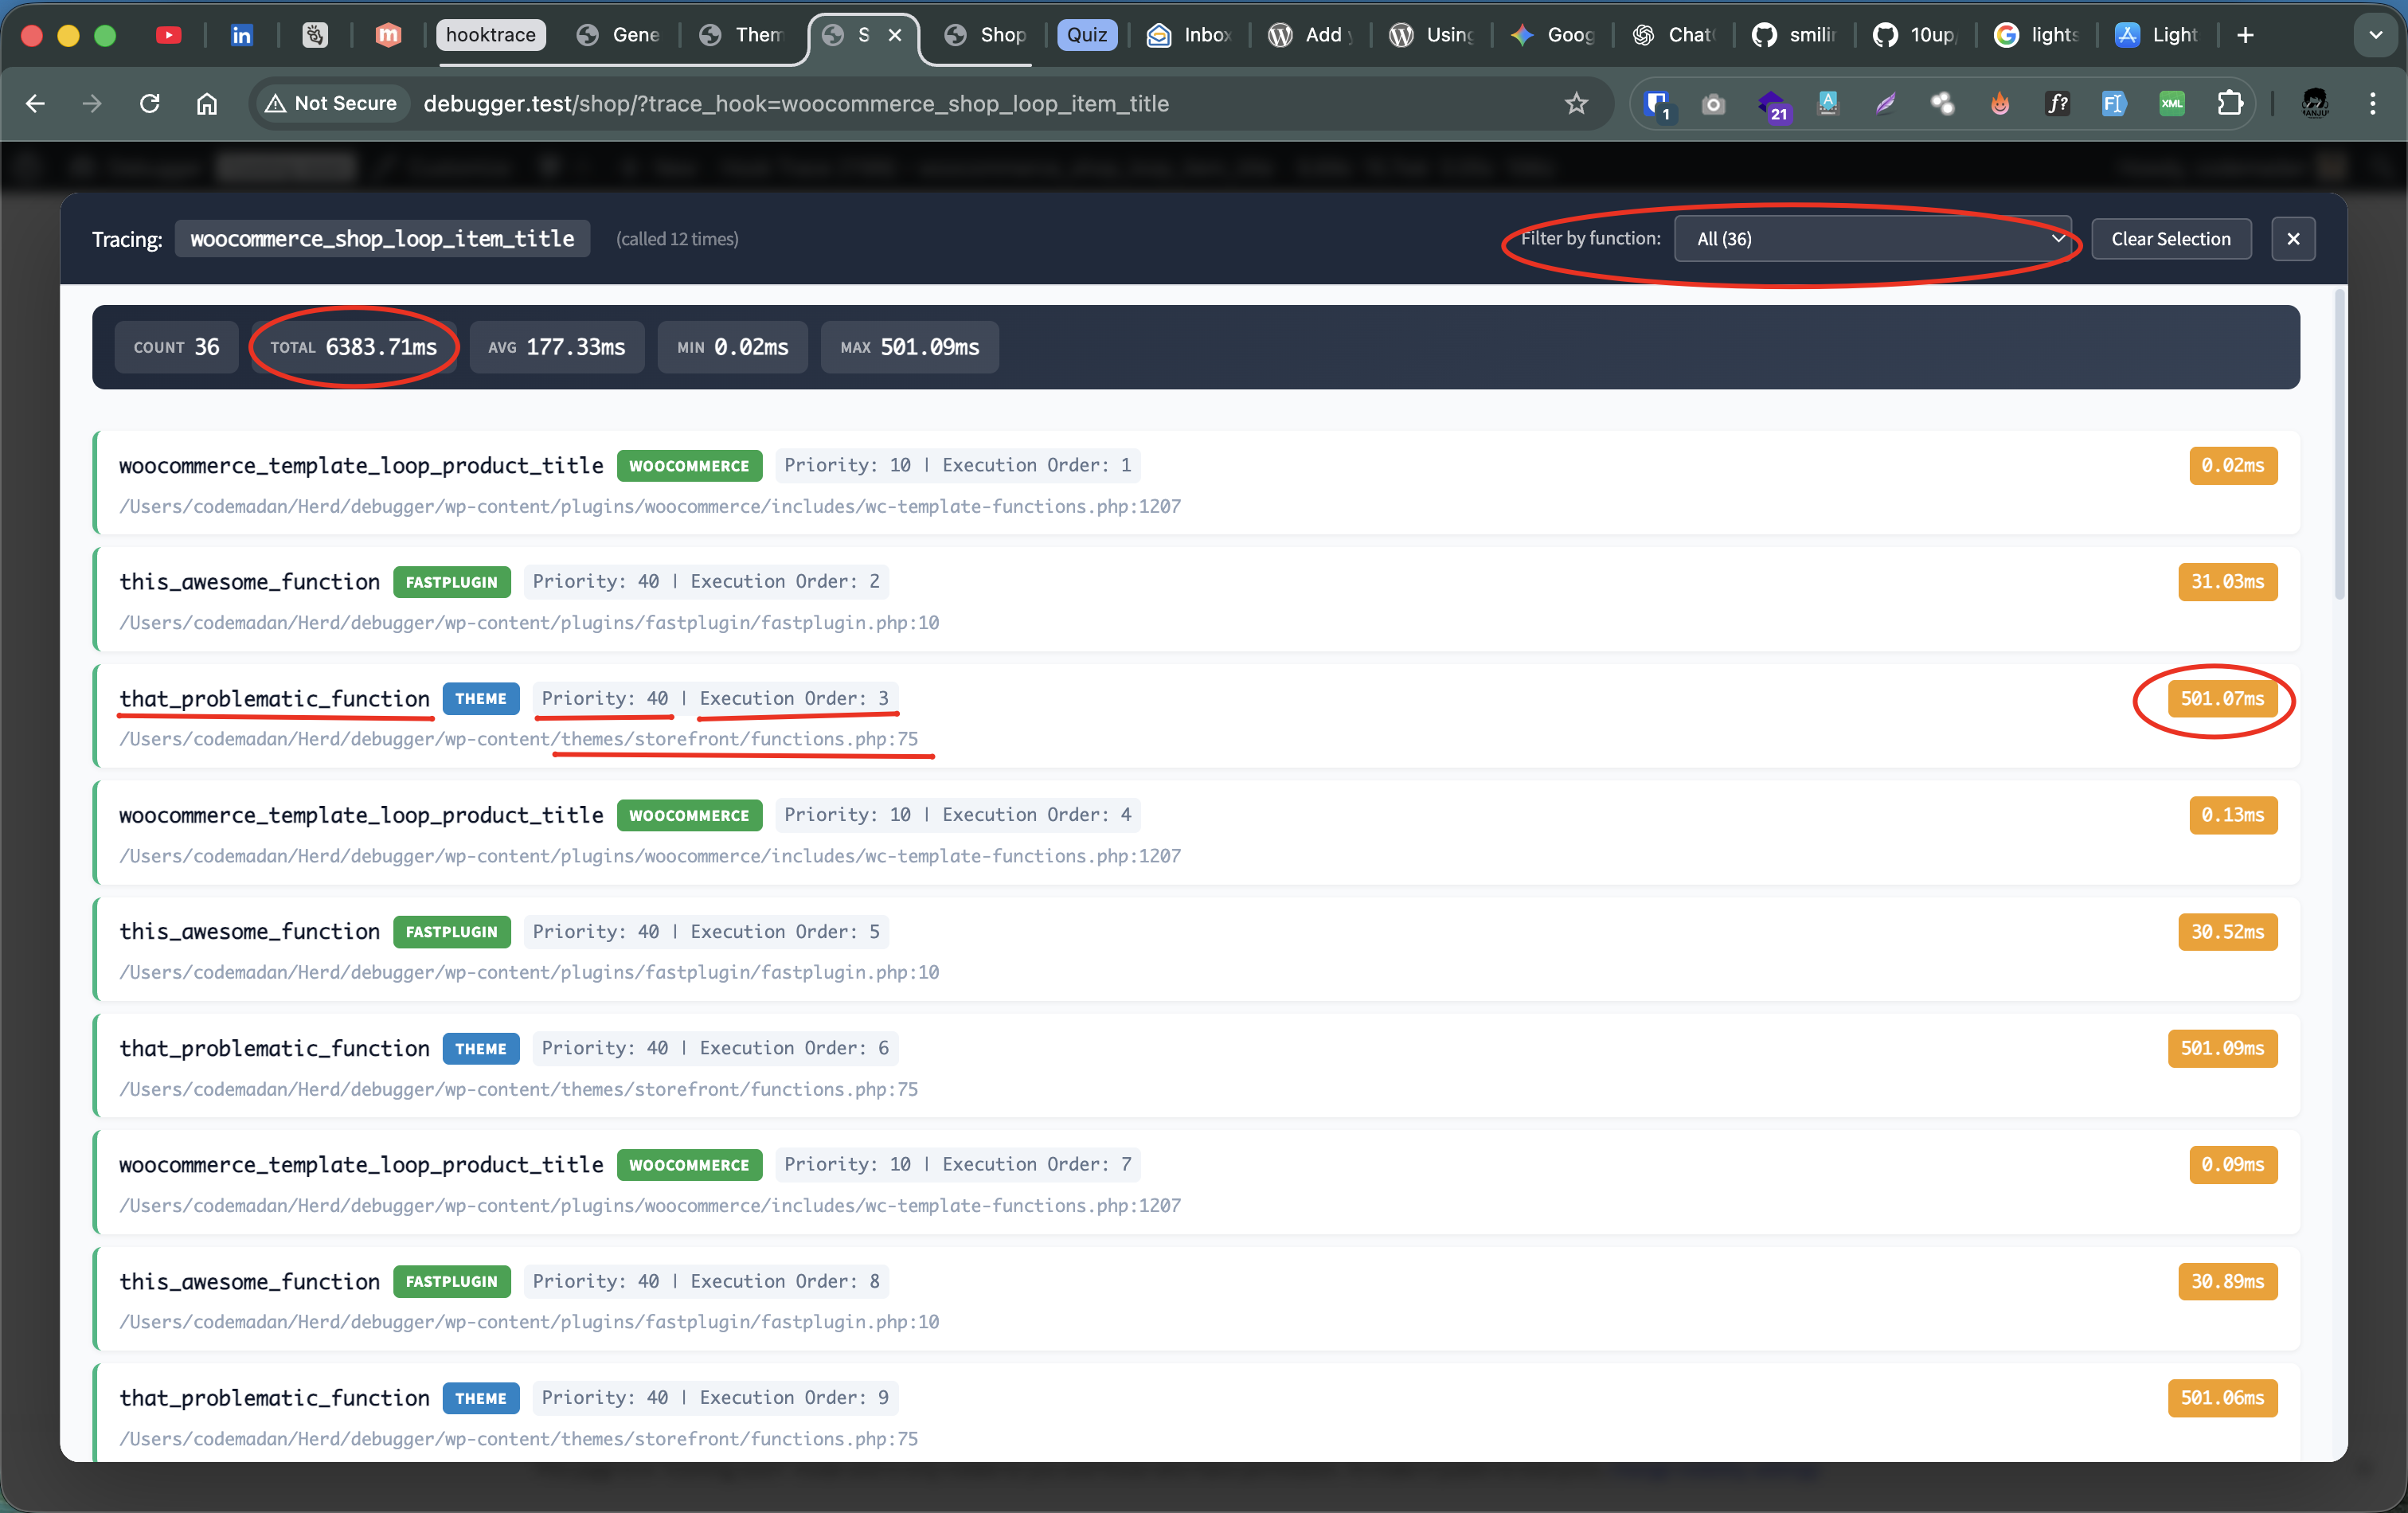
Task: Select that_problematic_function in Execution Order 6 row
Action: click(x=274, y=1048)
